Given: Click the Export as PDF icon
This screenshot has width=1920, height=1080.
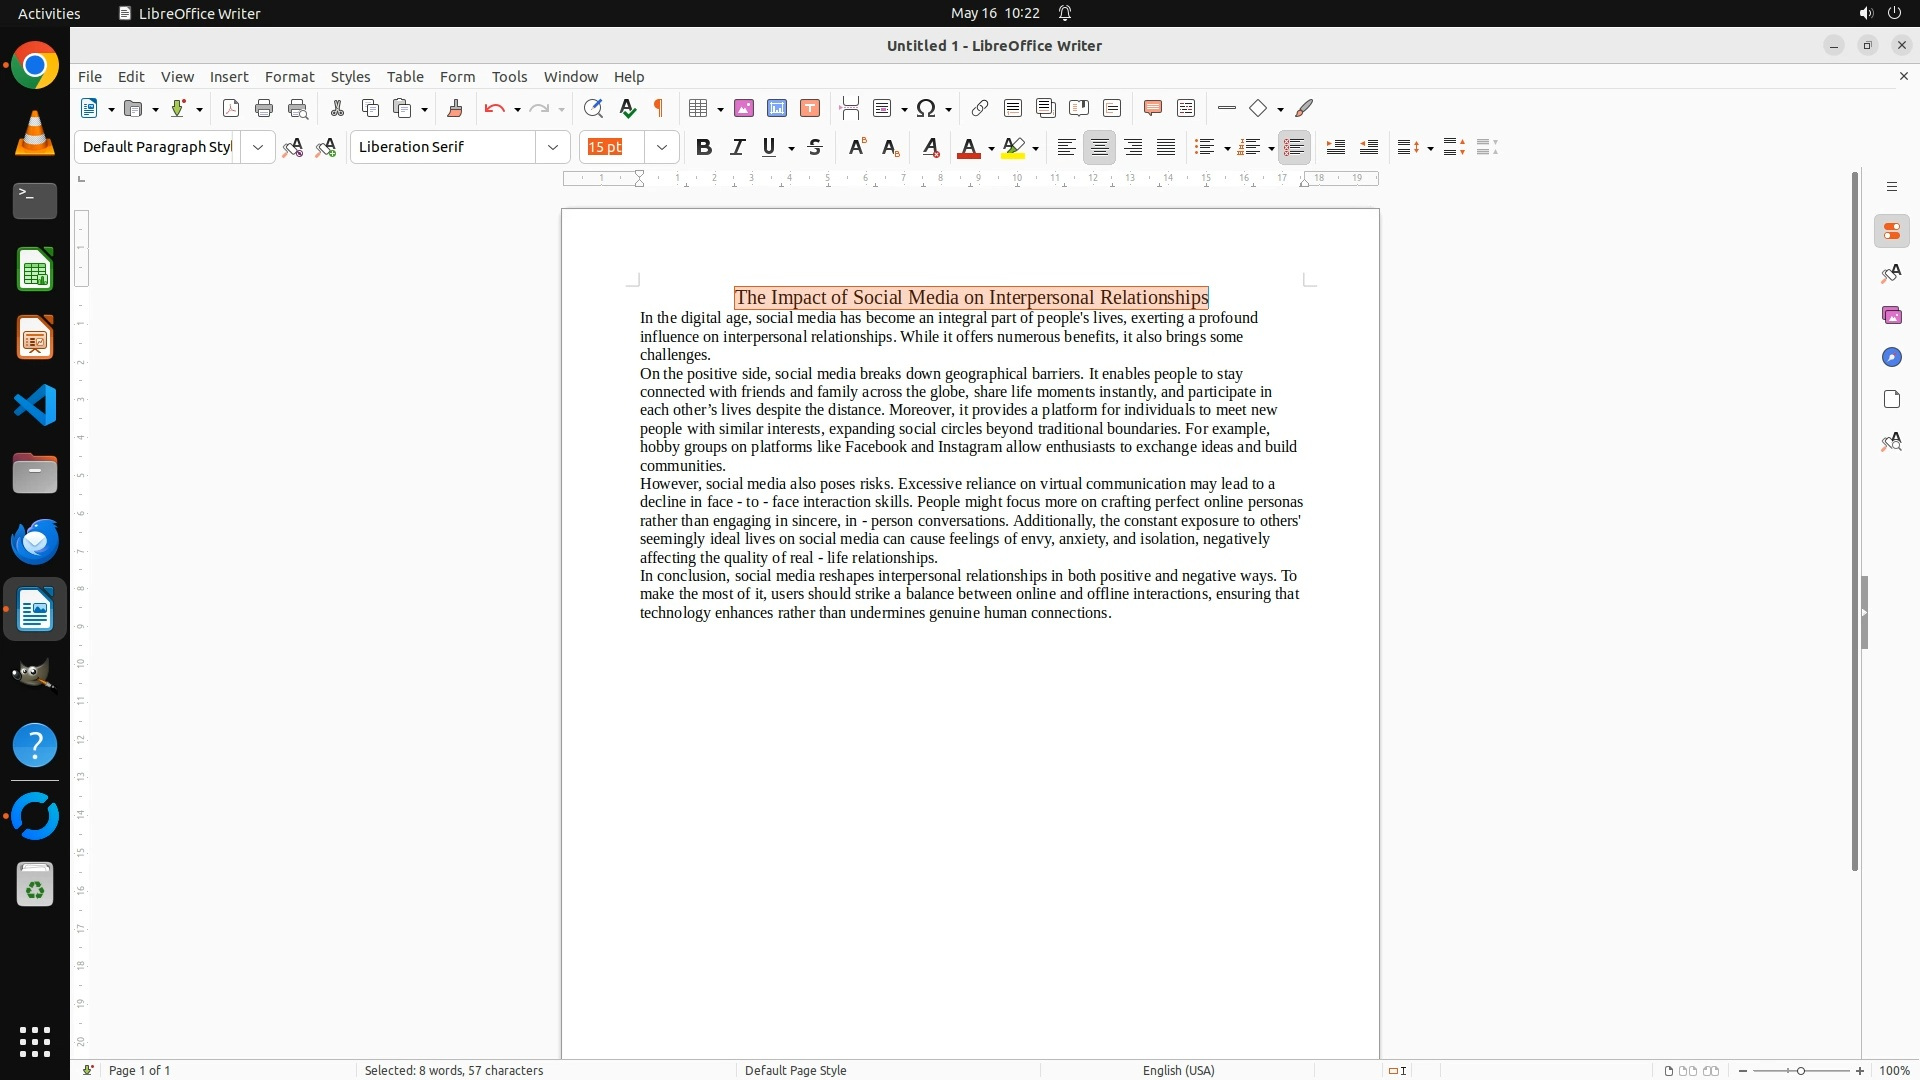Looking at the screenshot, I should click(231, 108).
